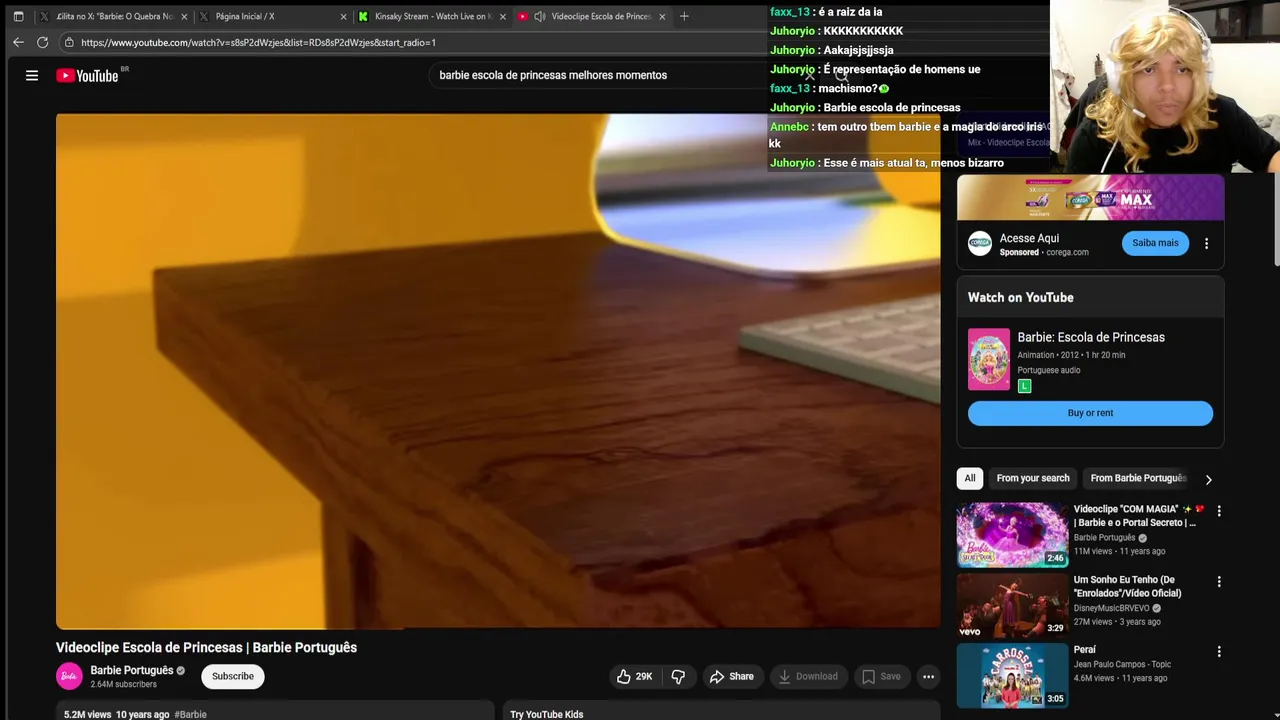This screenshot has width=1280, height=720.
Task: Open the tab actions icon at far left of tab bar
Action: 18,16
